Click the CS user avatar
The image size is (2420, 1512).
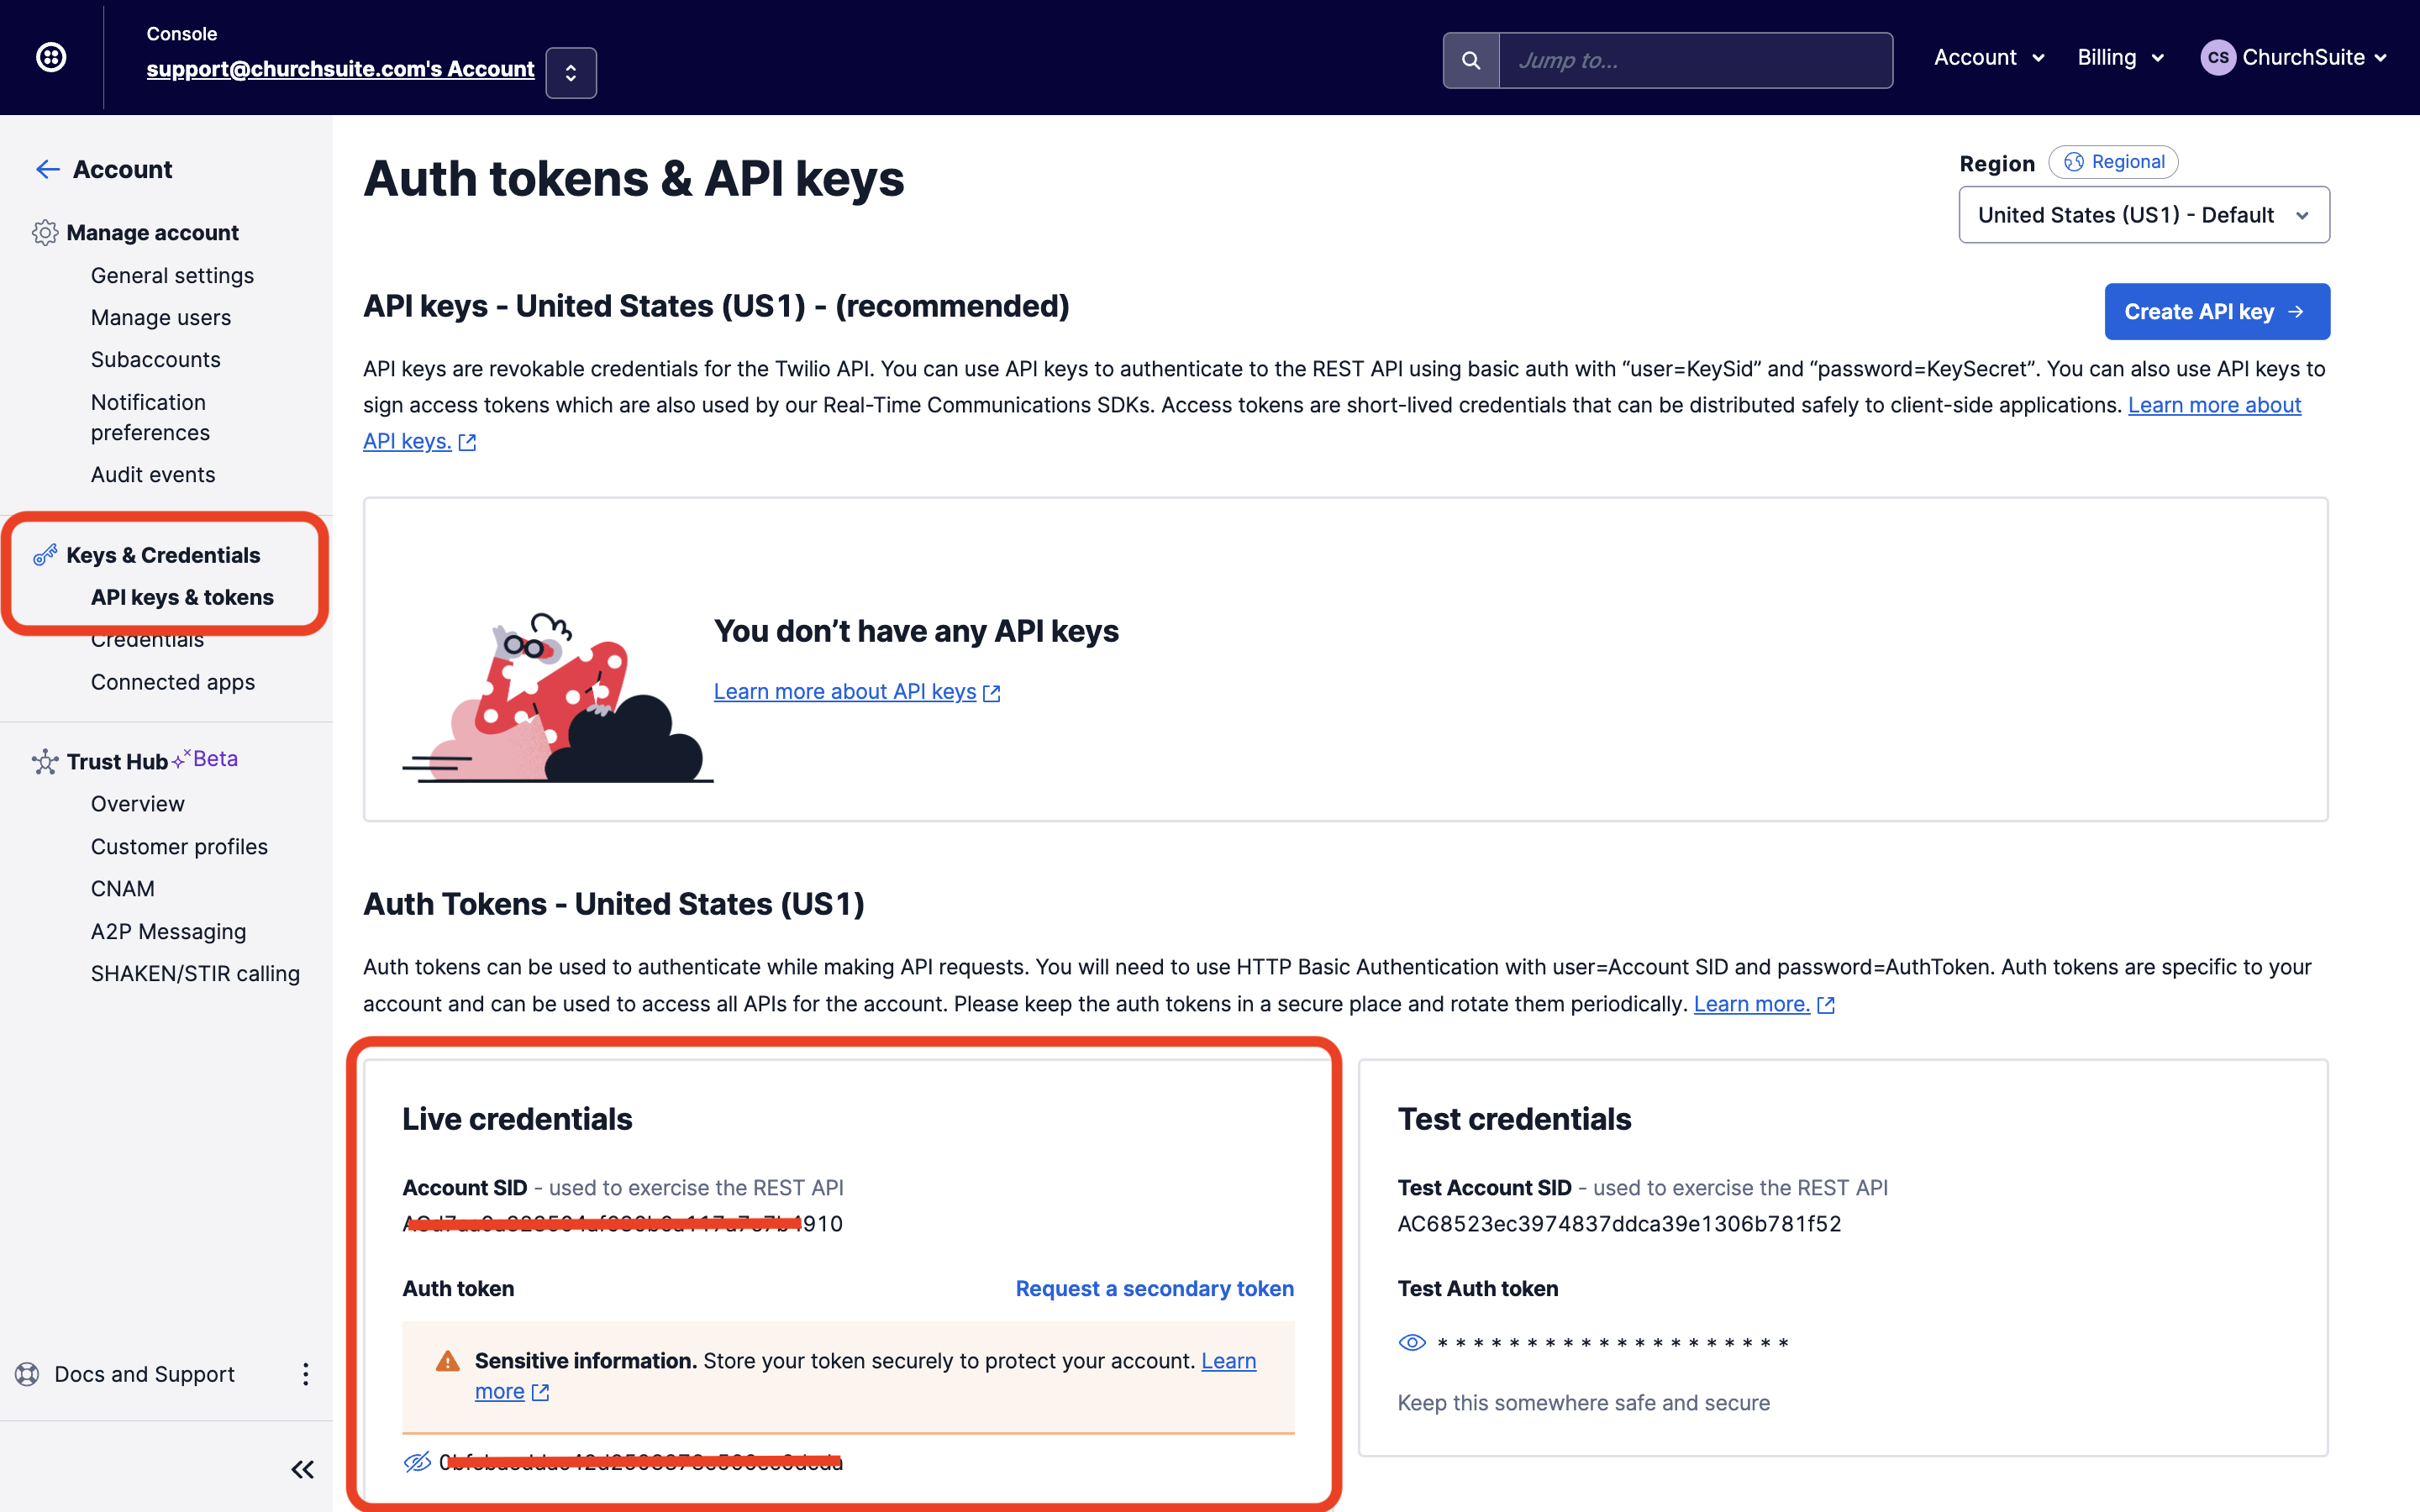point(2217,58)
